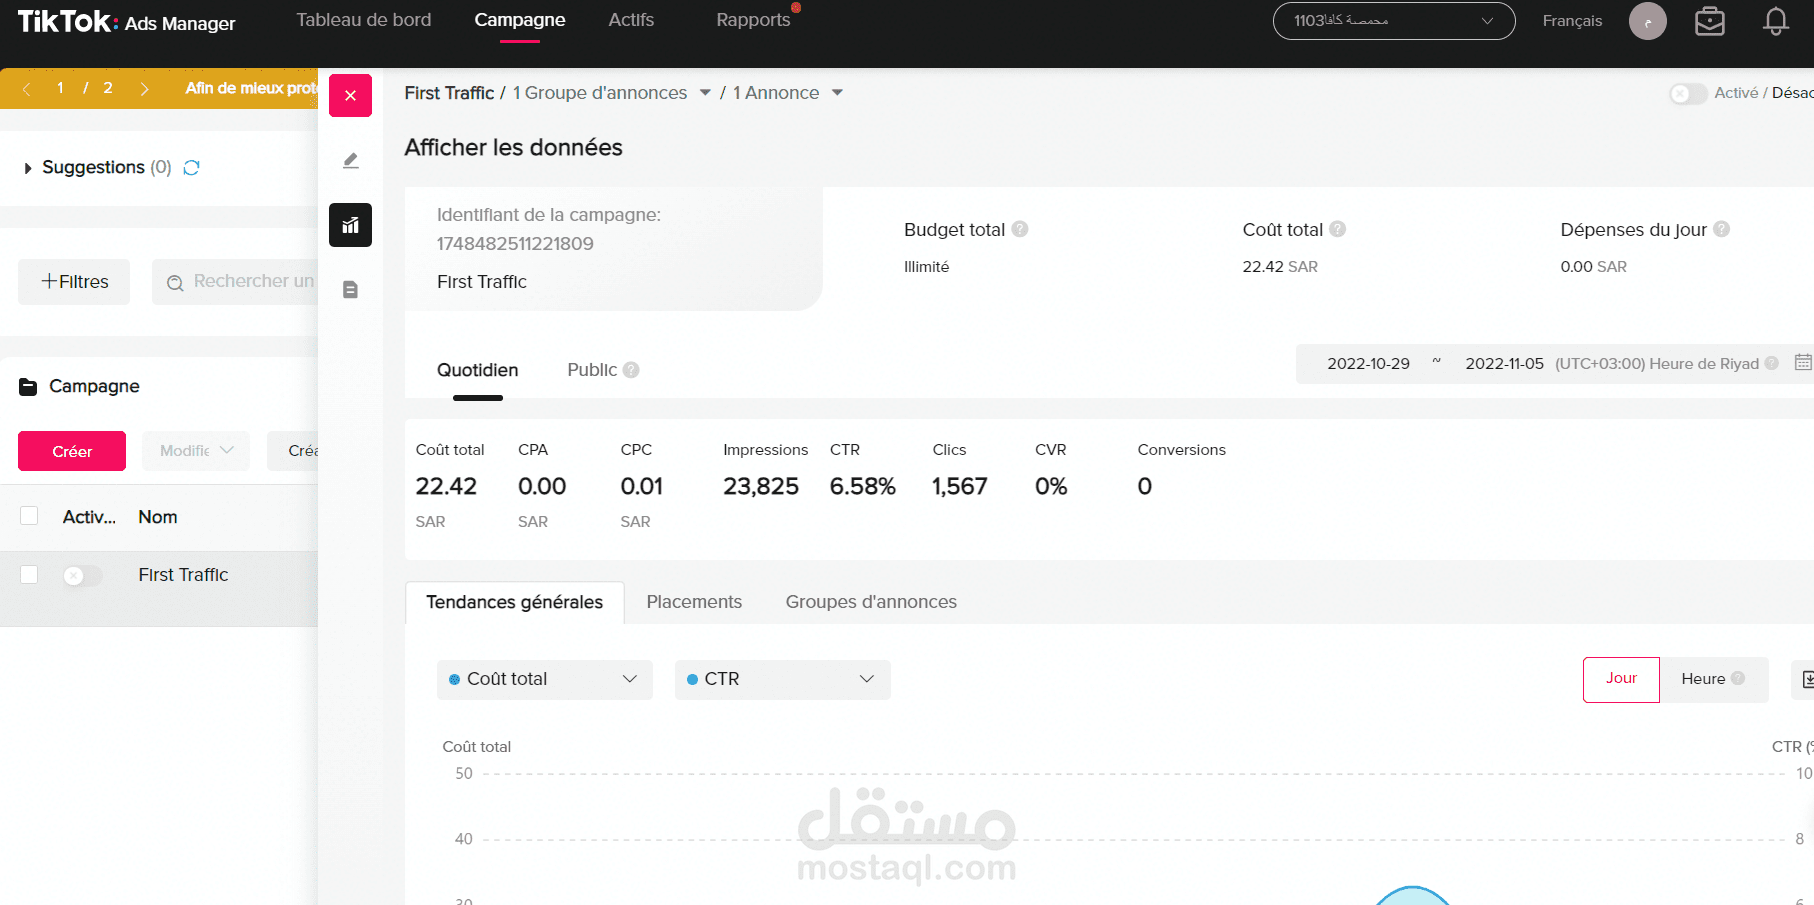Click the First Traffic campaign name

point(183,575)
